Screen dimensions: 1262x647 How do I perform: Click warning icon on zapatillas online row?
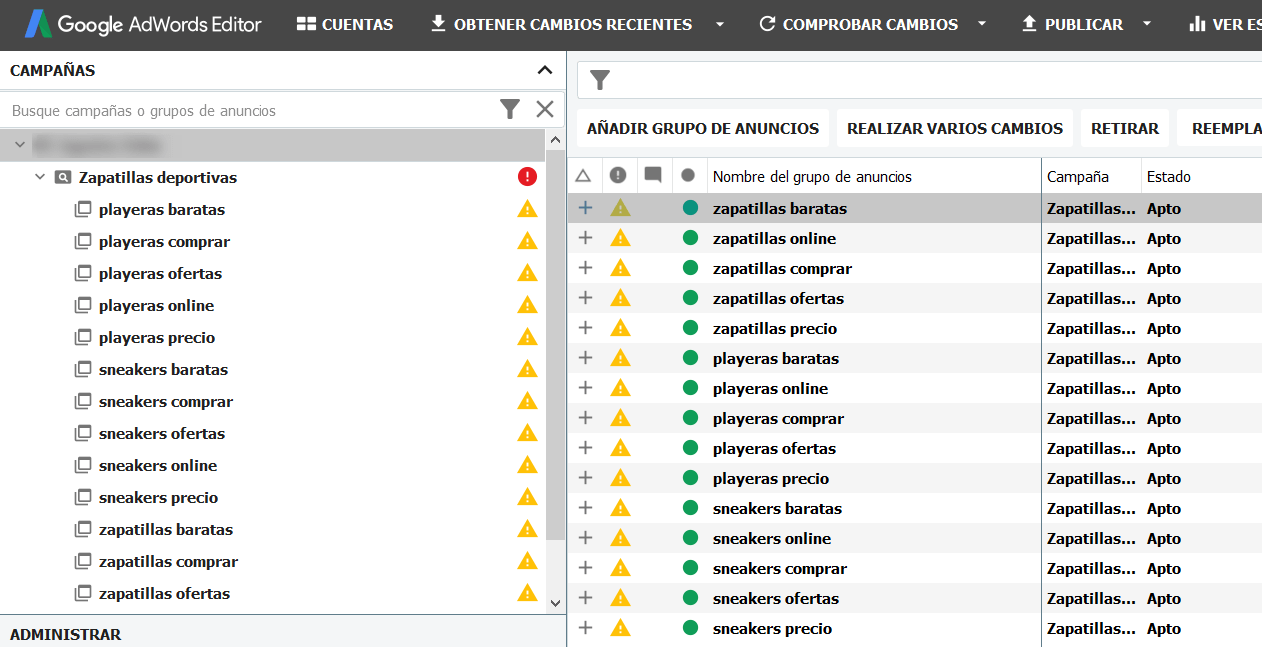620,238
